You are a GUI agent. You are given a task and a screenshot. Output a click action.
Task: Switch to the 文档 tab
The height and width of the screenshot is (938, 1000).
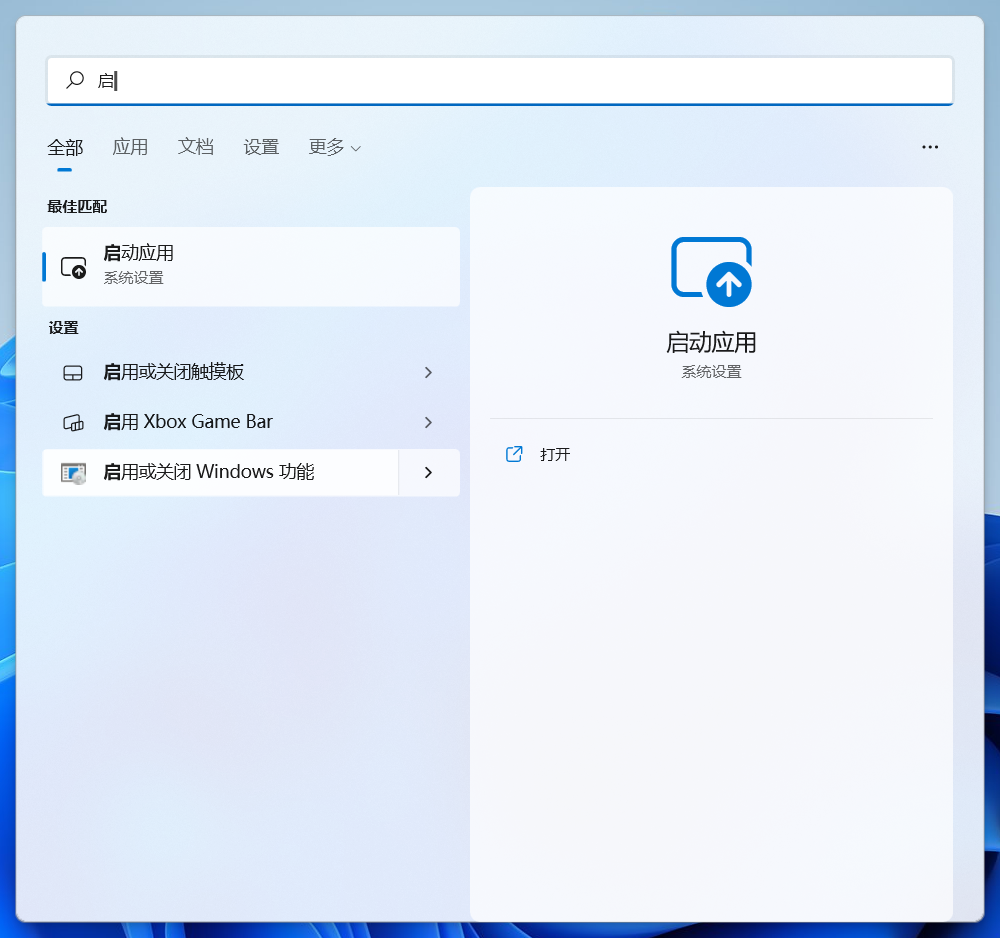coord(195,147)
